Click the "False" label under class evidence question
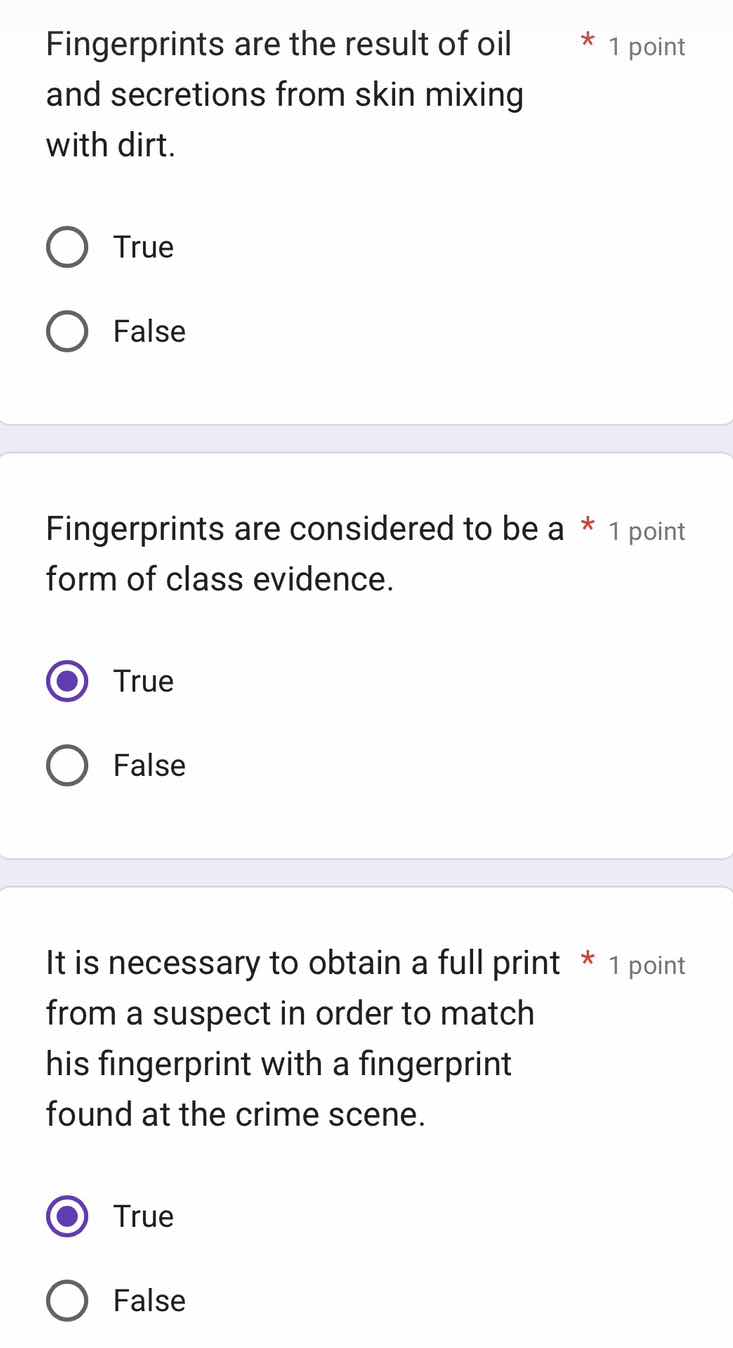This screenshot has height=1348, width=733. [150, 765]
